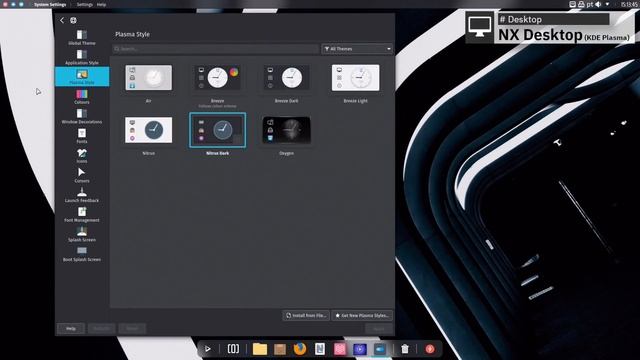Image resolution: width=640 pixels, height=360 pixels.
Task: Open Application Style in sidebar
Action: 82,57
